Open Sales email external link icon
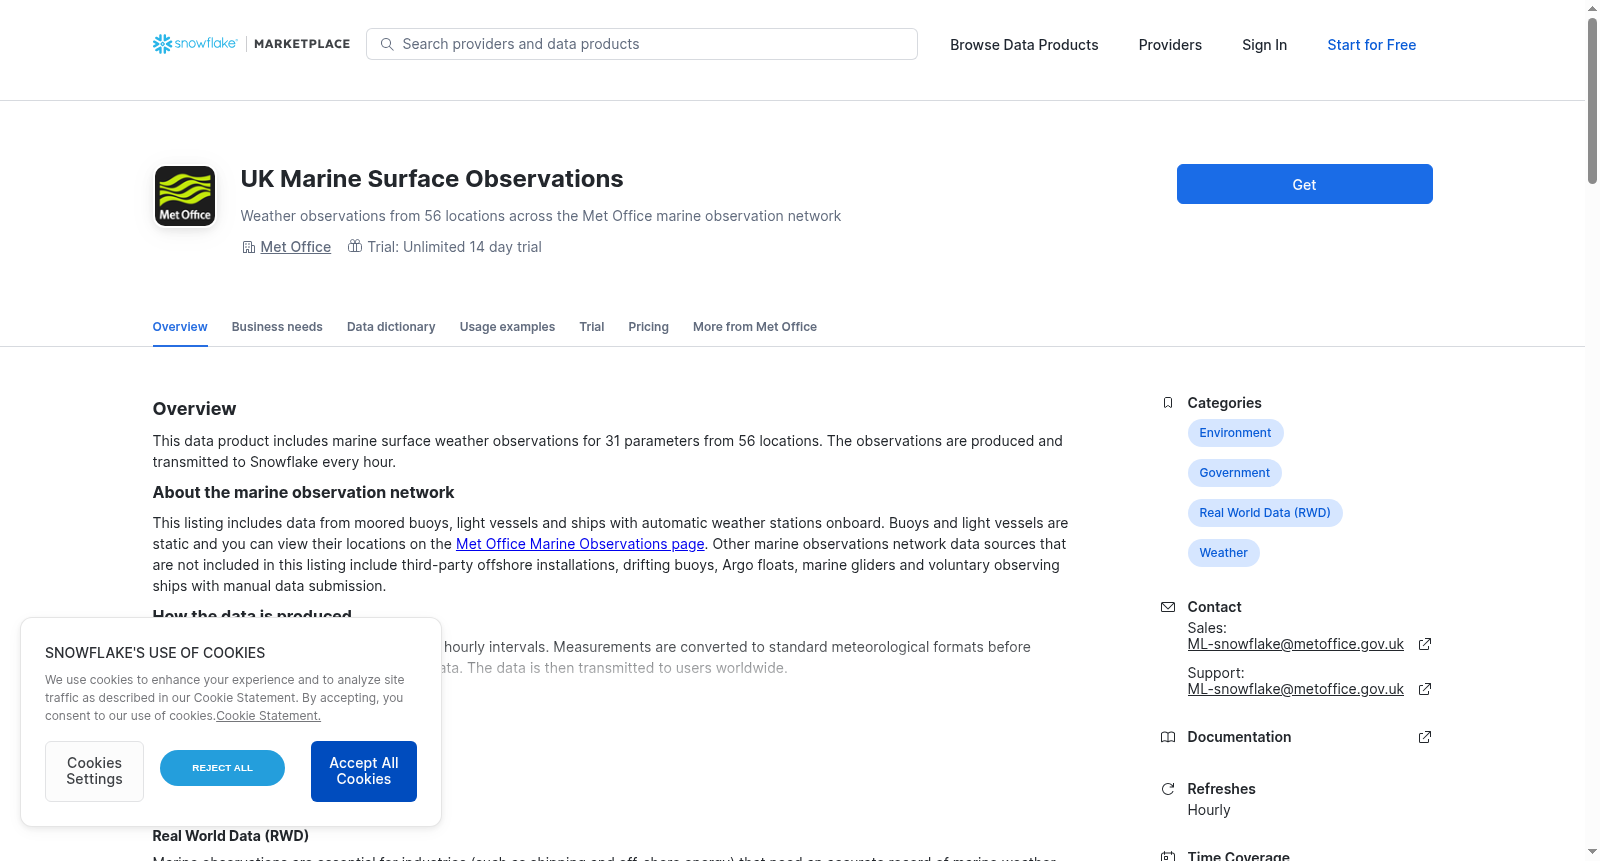 click(x=1425, y=644)
